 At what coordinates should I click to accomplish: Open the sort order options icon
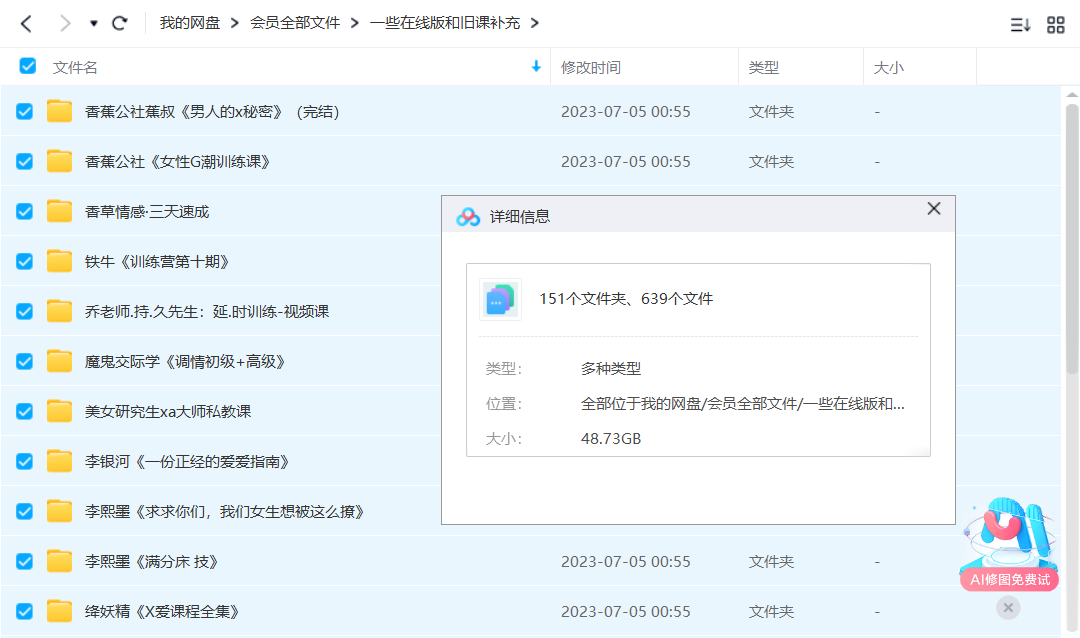(x=1020, y=25)
